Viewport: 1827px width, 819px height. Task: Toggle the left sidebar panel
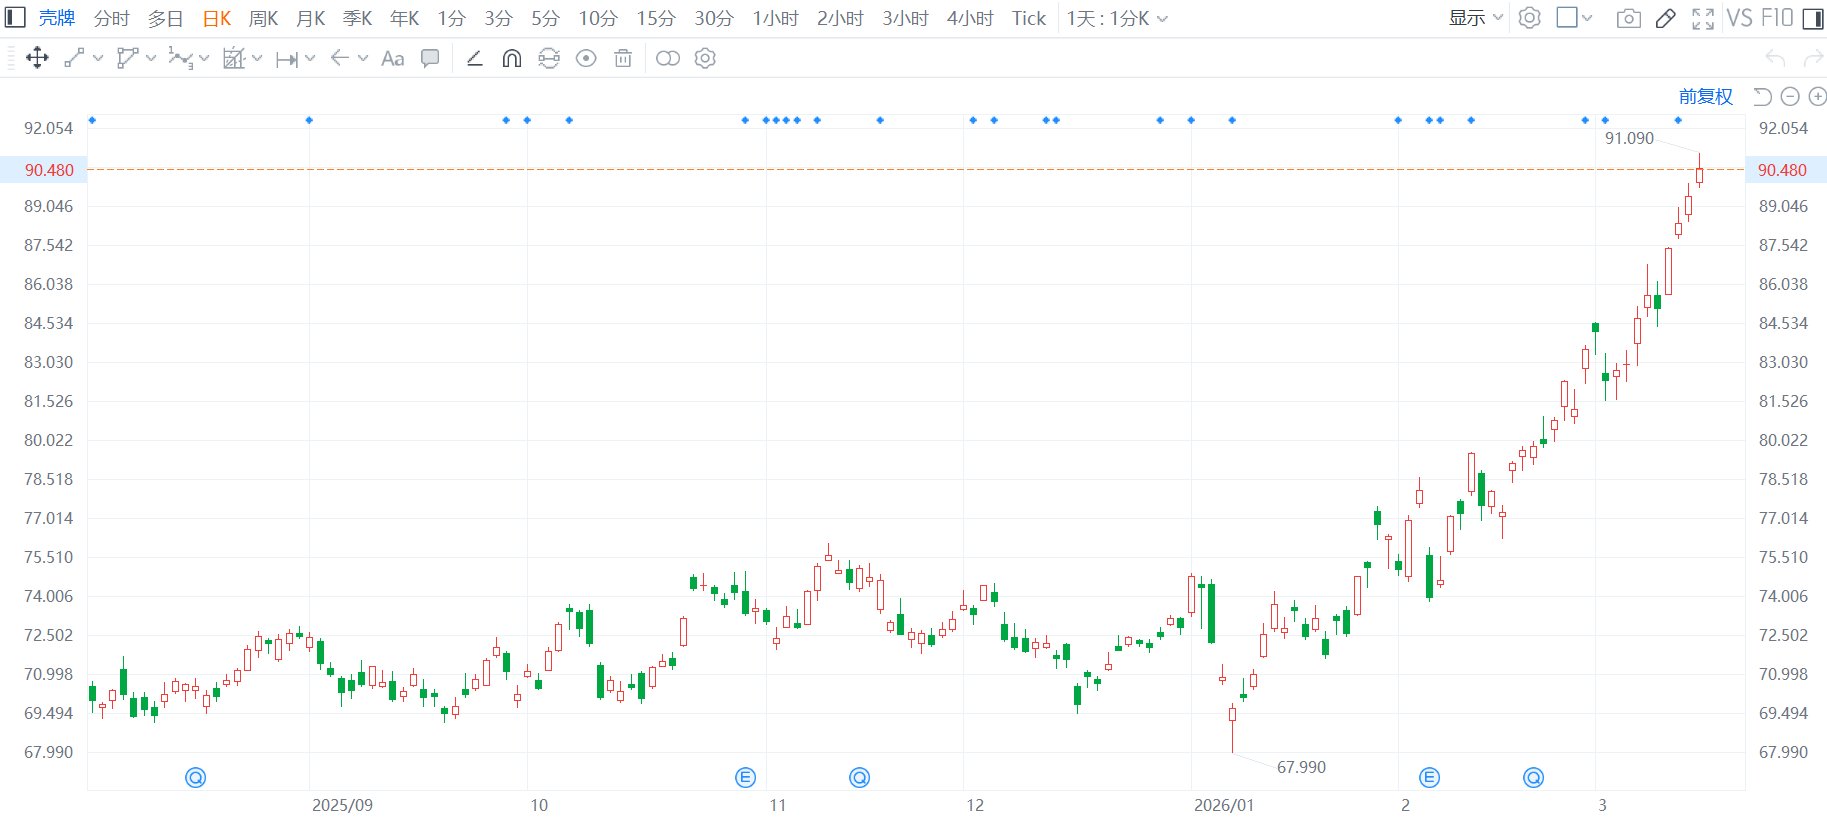click(15, 18)
